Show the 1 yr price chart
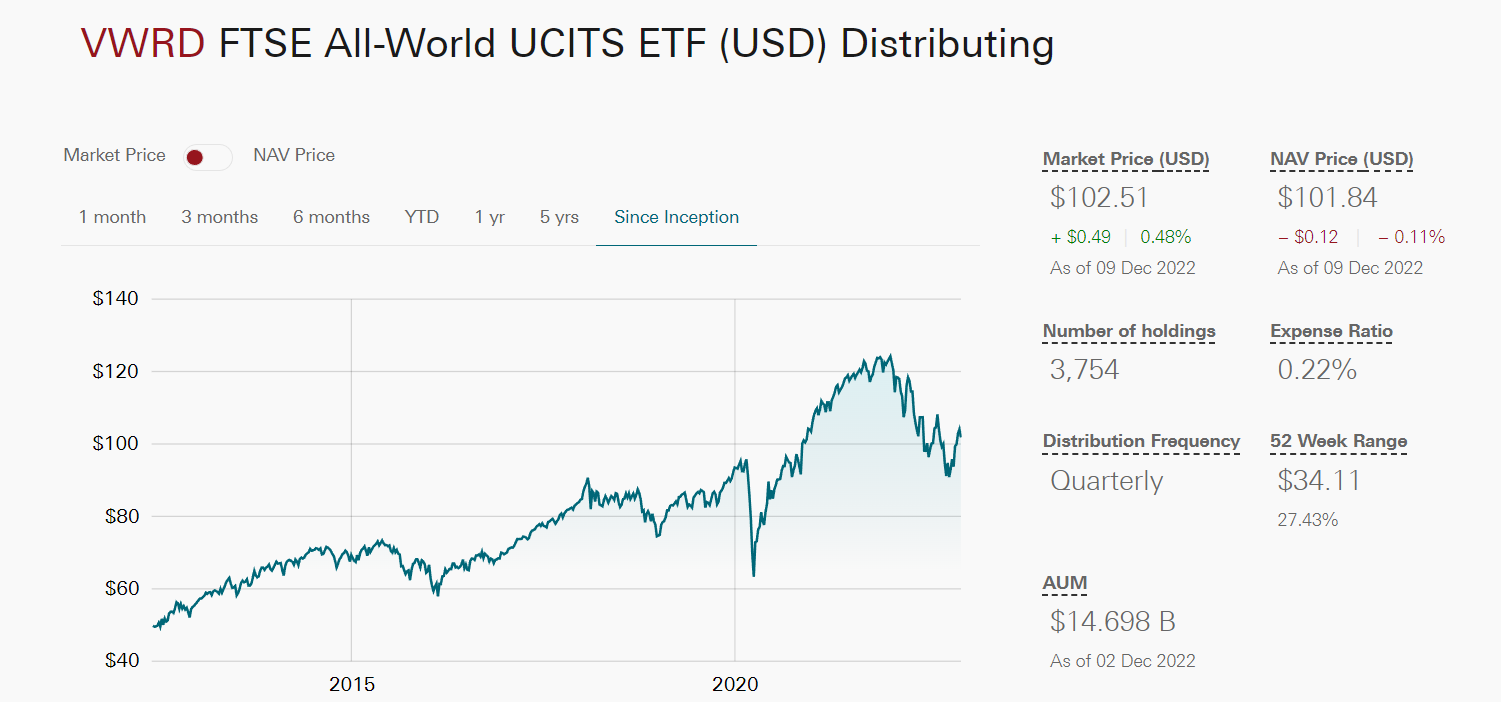The height and width of the screenshot is (702, 1501). pos(489,216)
